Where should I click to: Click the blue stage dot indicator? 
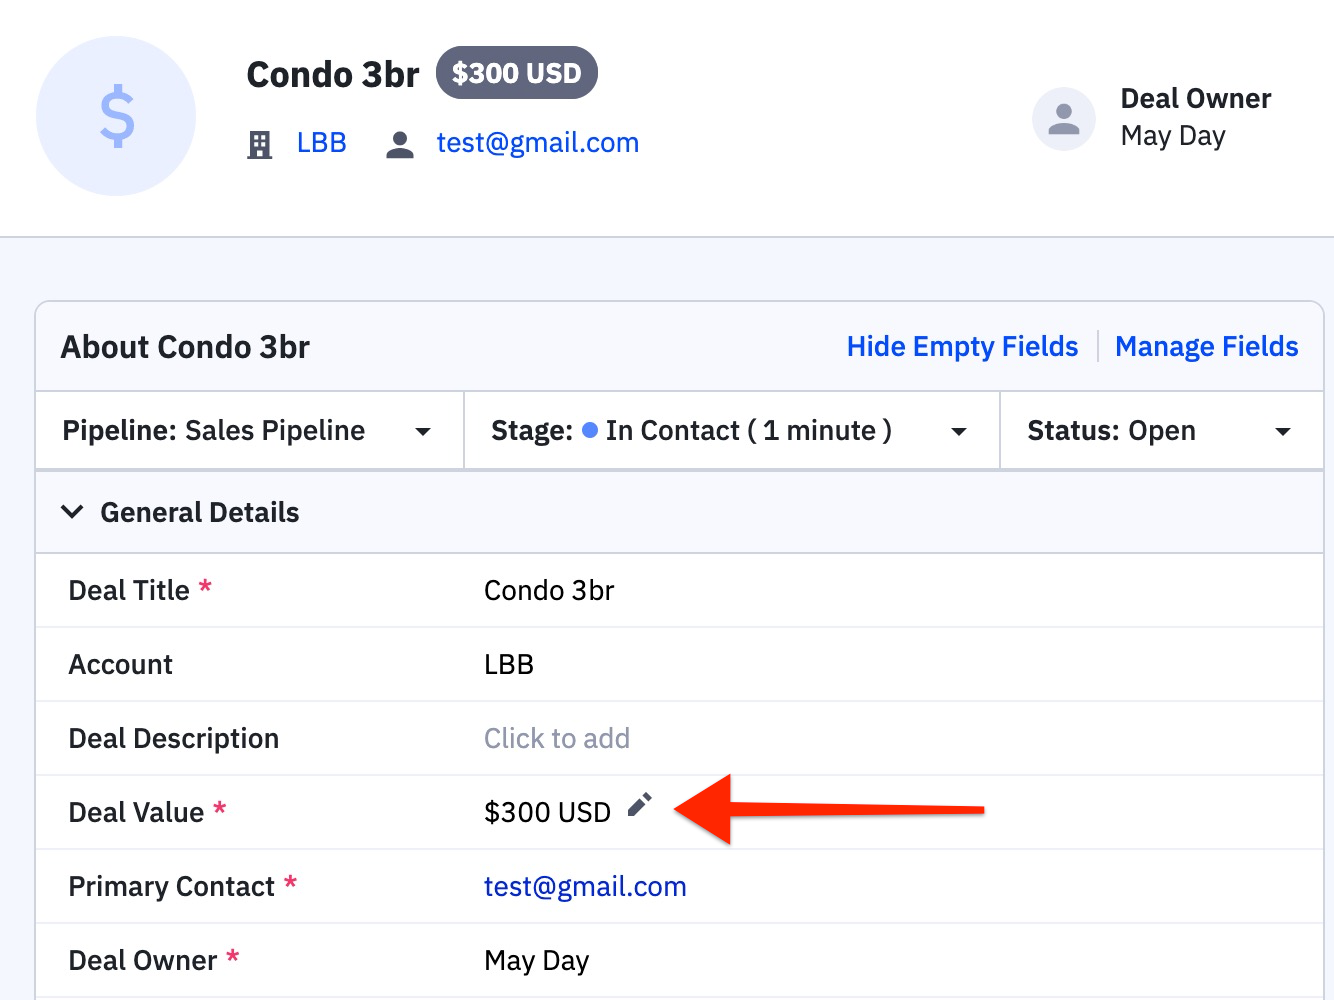coord(590,430)
